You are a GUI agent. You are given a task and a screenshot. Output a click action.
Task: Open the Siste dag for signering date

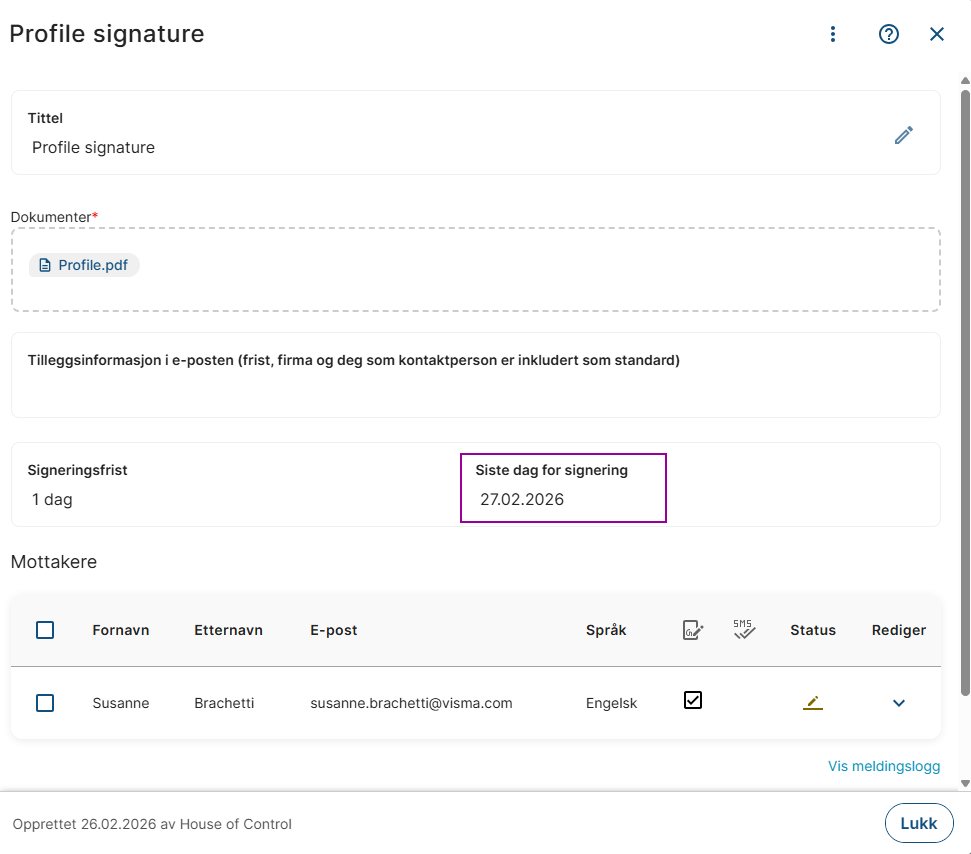522,499
